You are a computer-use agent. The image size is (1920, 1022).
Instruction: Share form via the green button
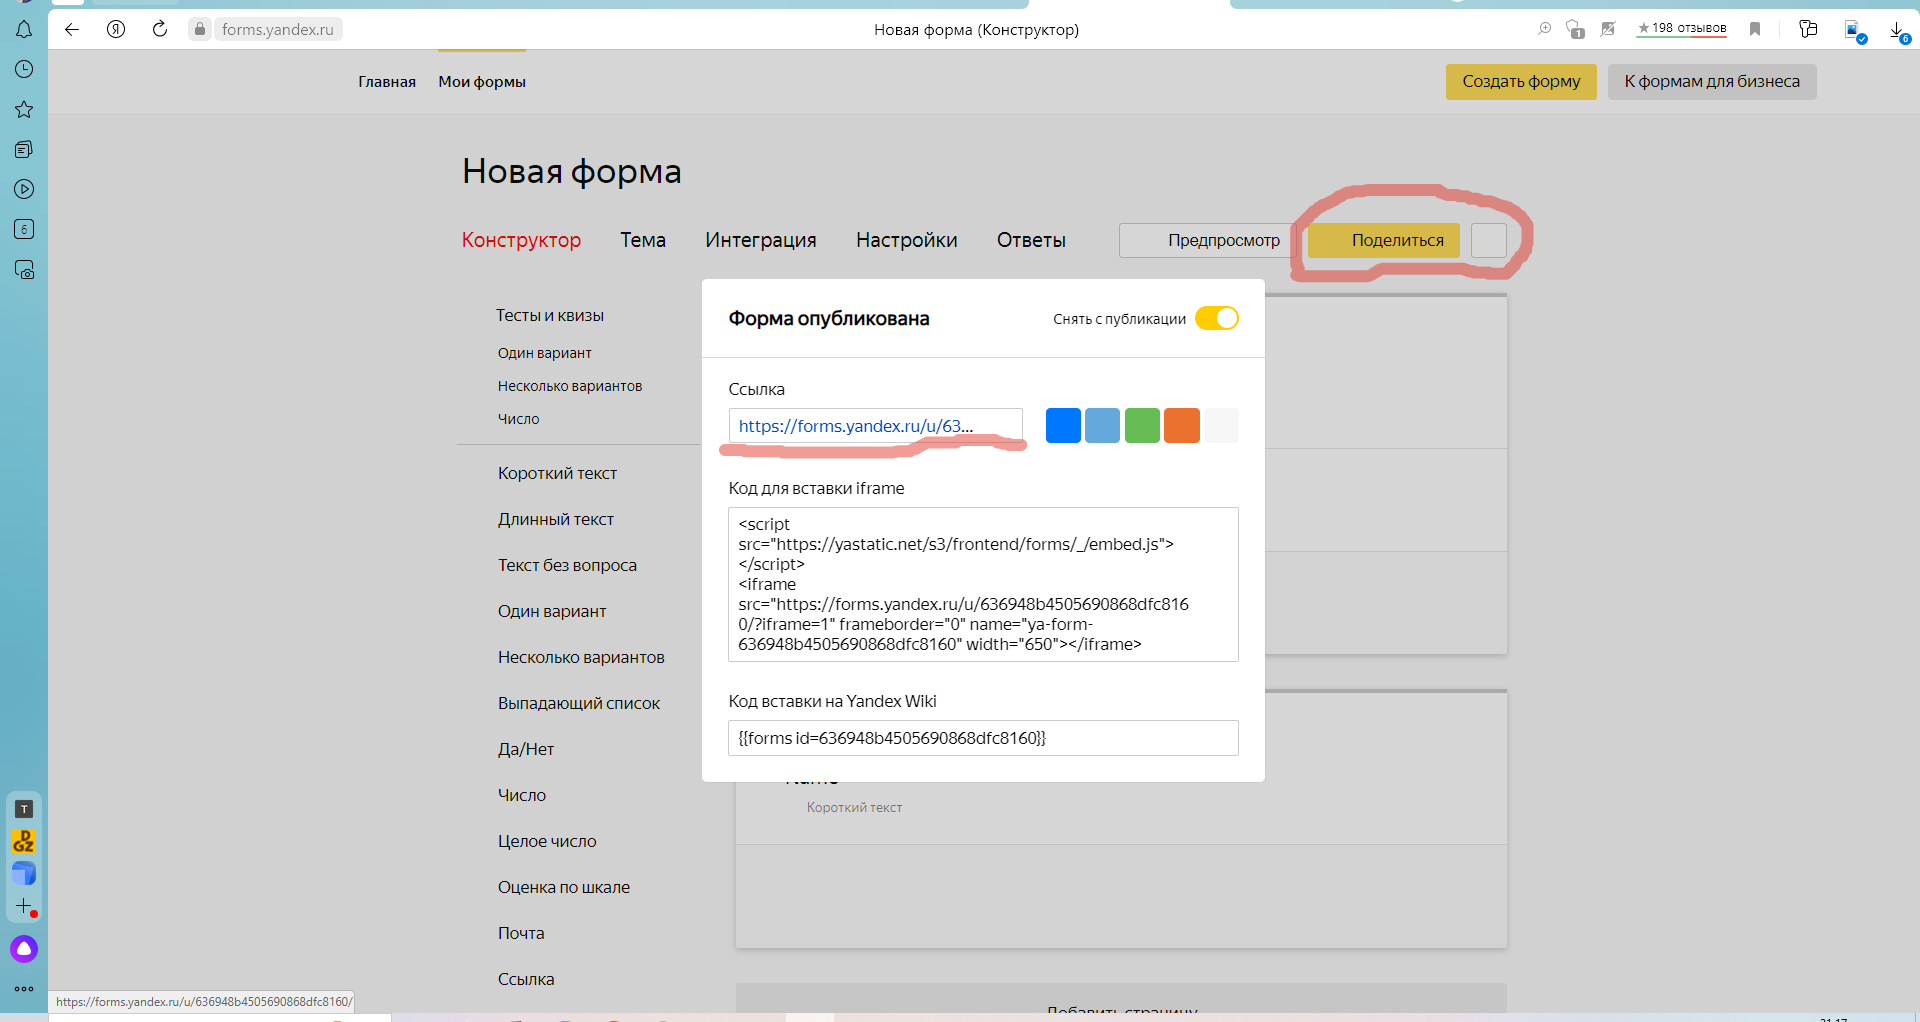click(x=1142, y=425)
